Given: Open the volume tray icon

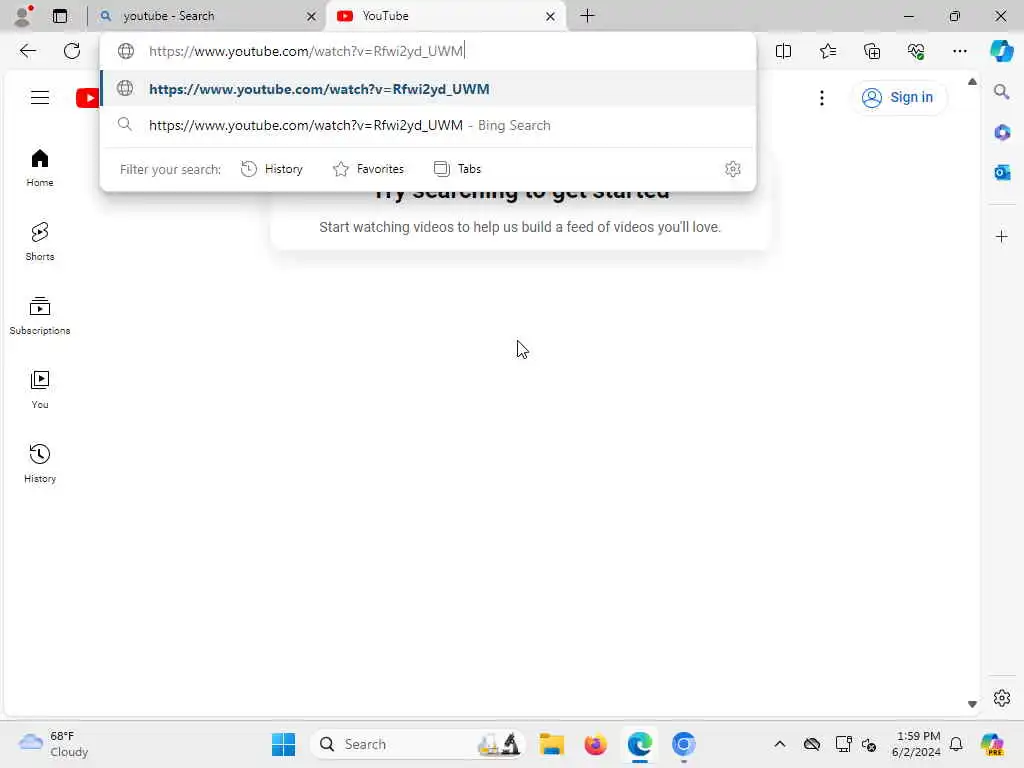Looking at the screenshot, I should (869, 744).
